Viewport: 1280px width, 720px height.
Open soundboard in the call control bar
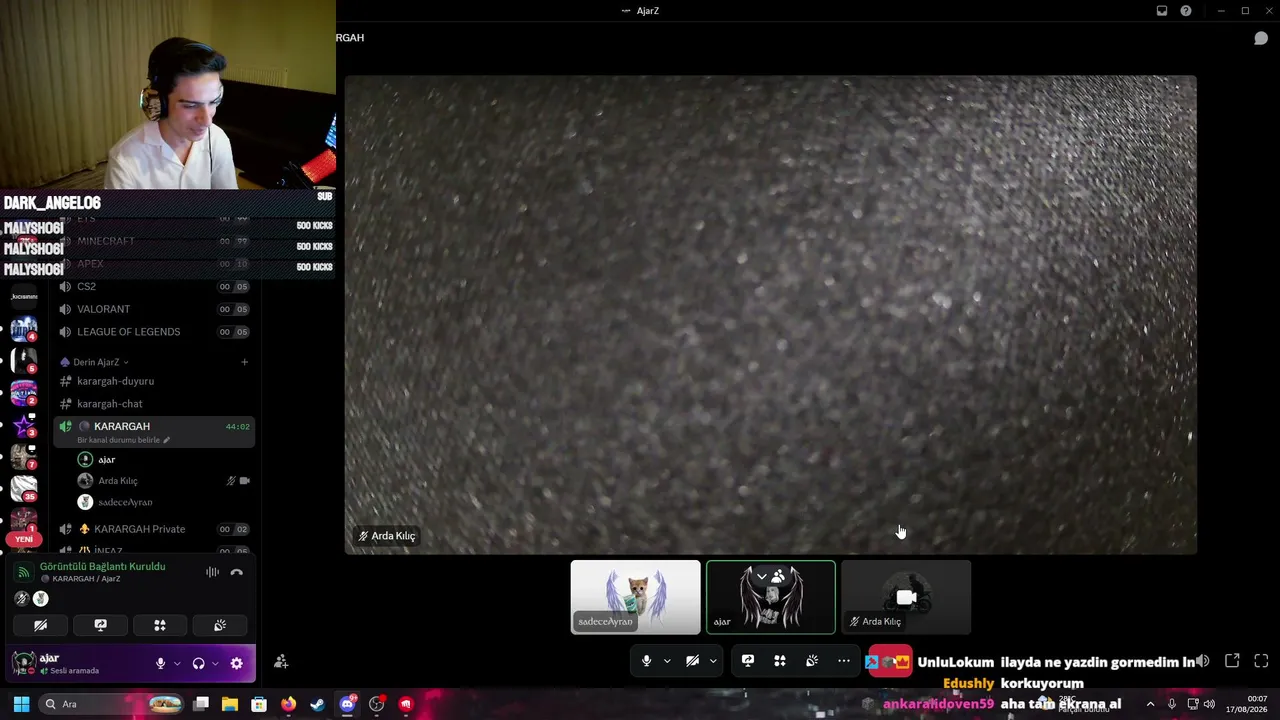click(812, 661)
